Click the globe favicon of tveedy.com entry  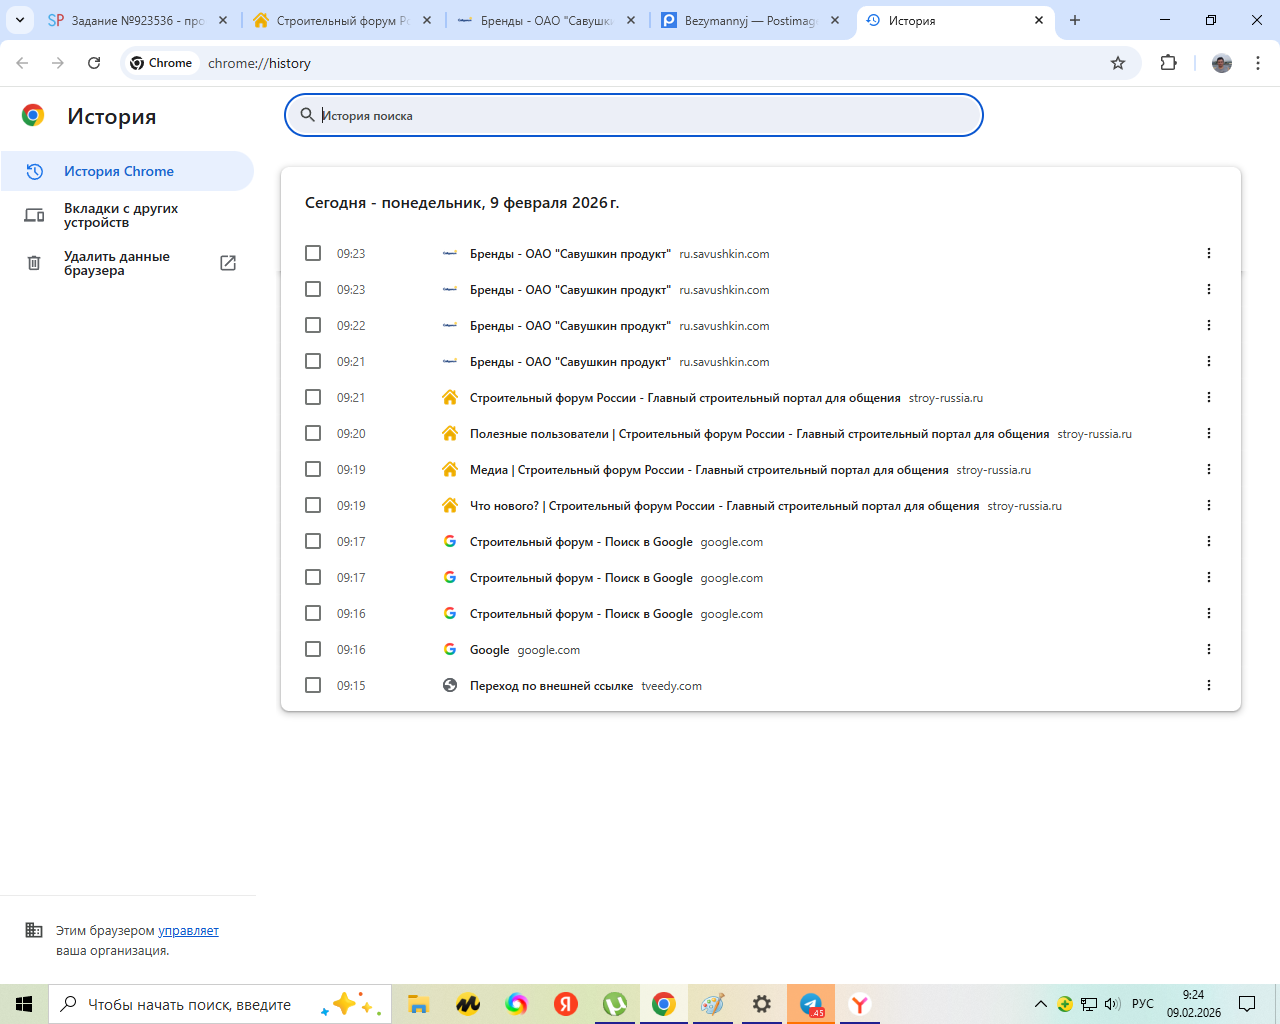pos(450,685)
